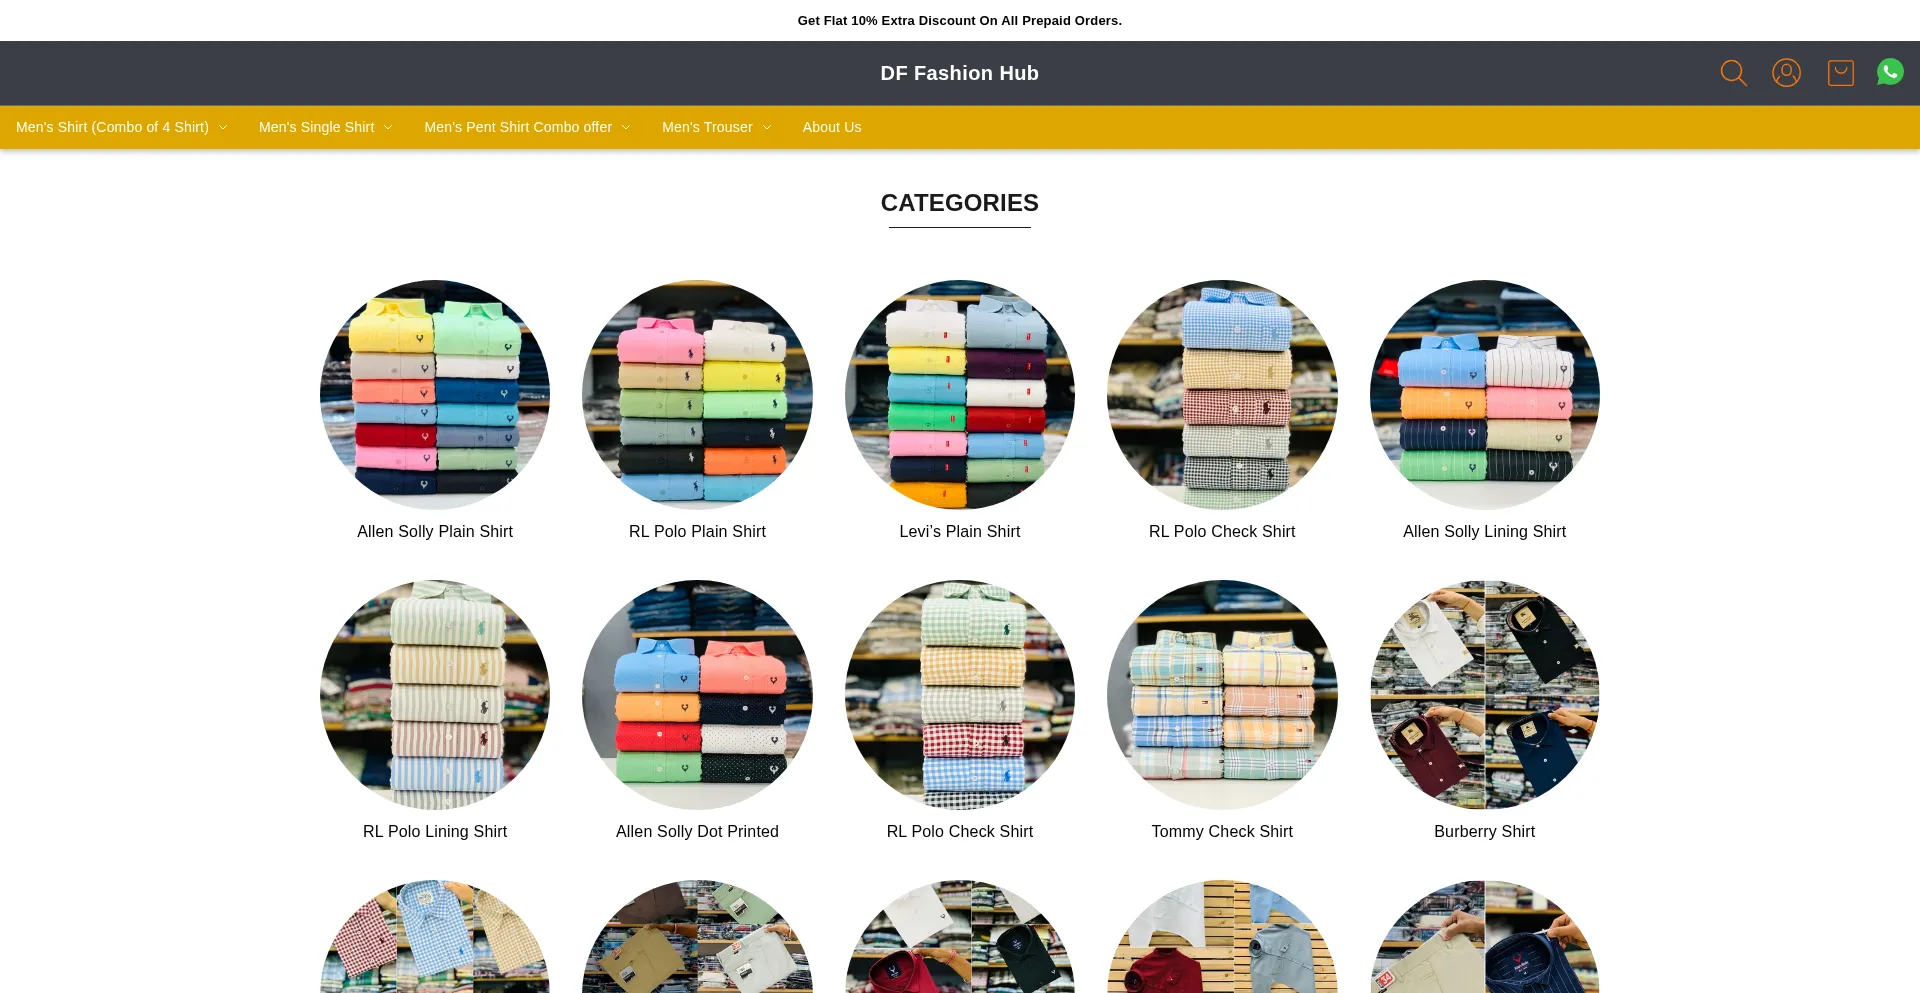Go to the About Us page

[831, 127]
